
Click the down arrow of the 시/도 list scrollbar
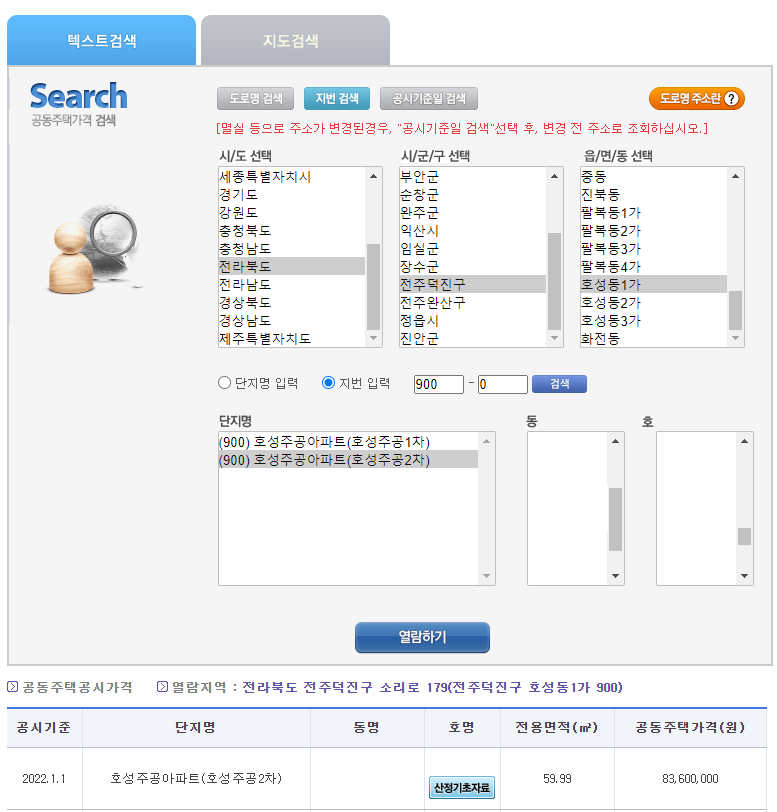point(373,338)
